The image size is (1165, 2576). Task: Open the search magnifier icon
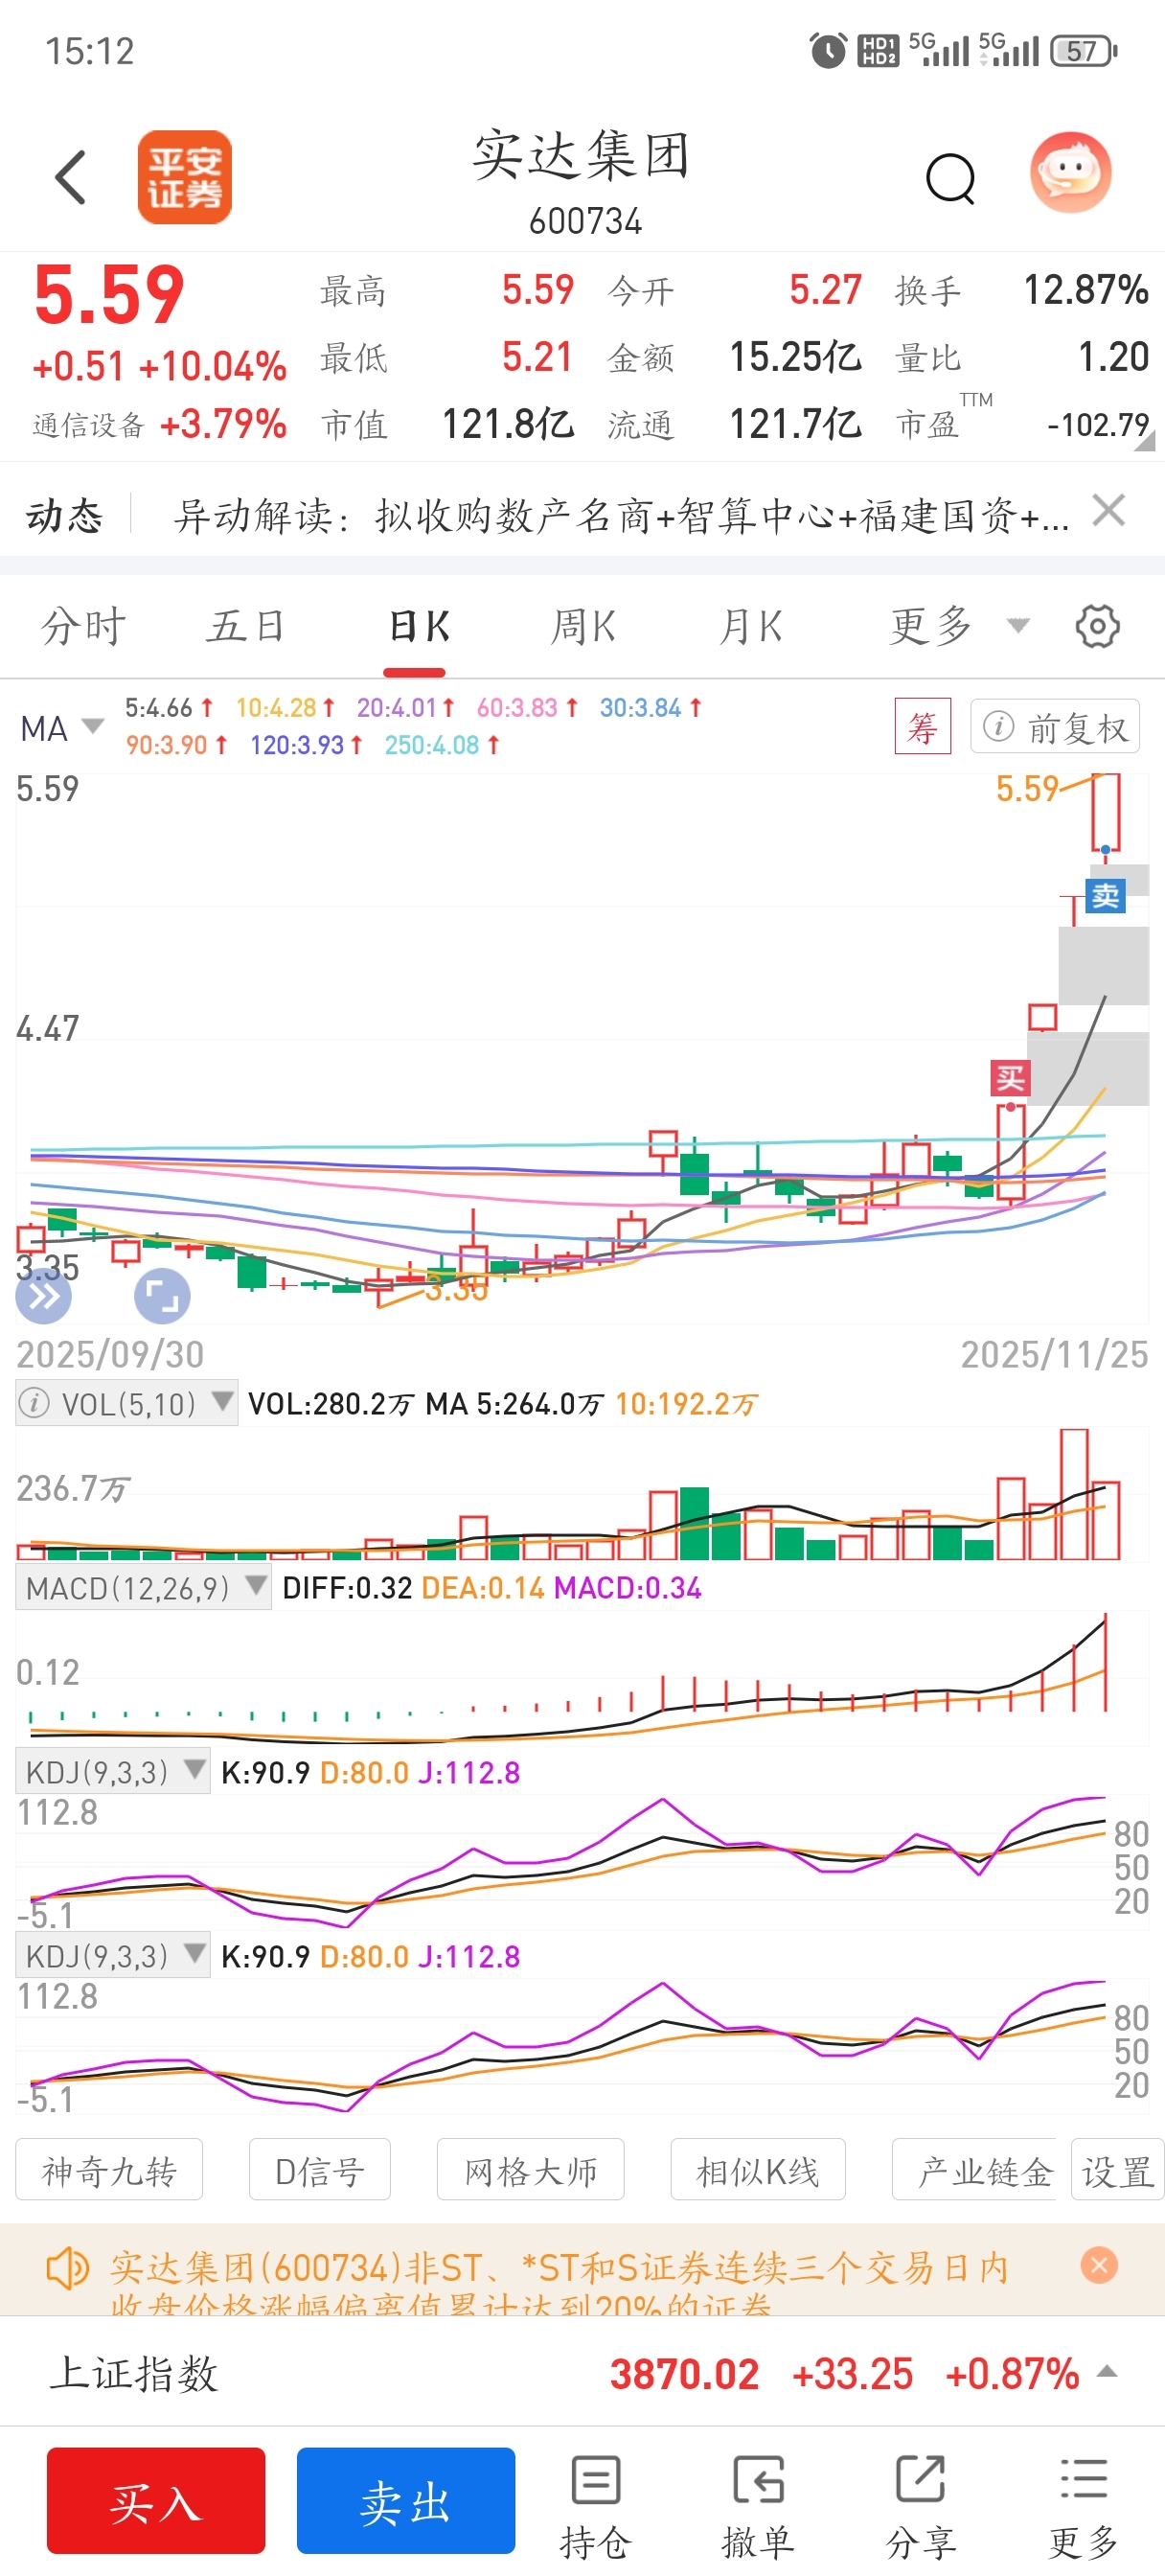(950, 179)
